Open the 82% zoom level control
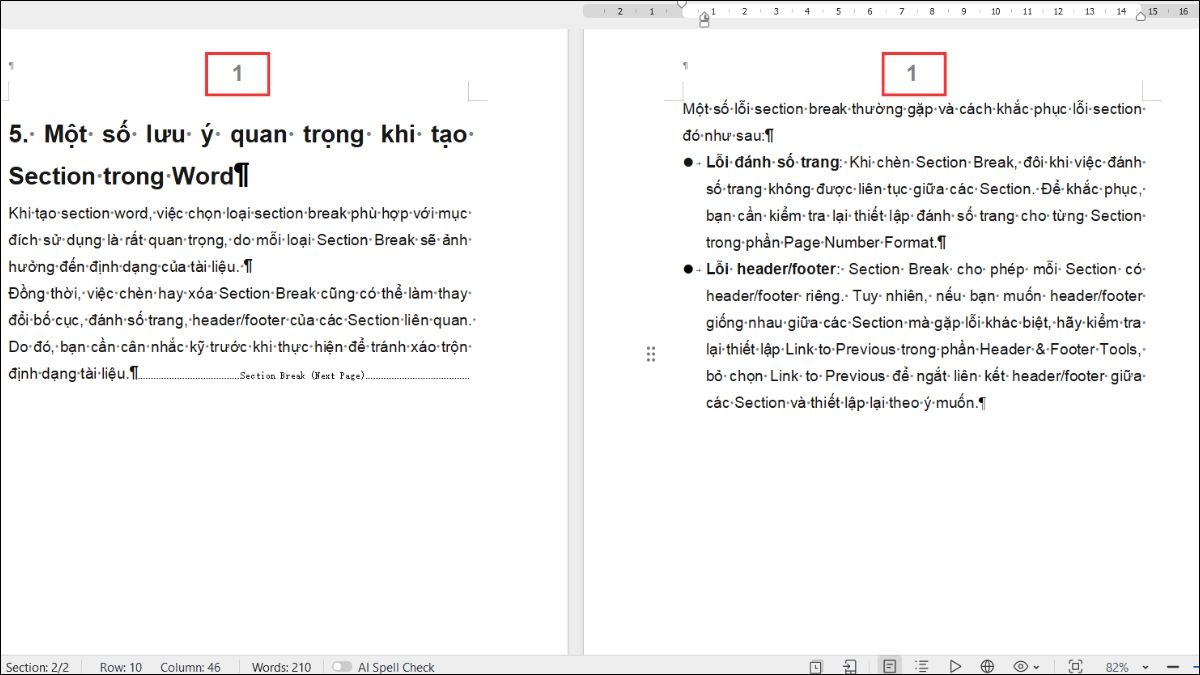1200x675 pixels. click(1117, 667)
